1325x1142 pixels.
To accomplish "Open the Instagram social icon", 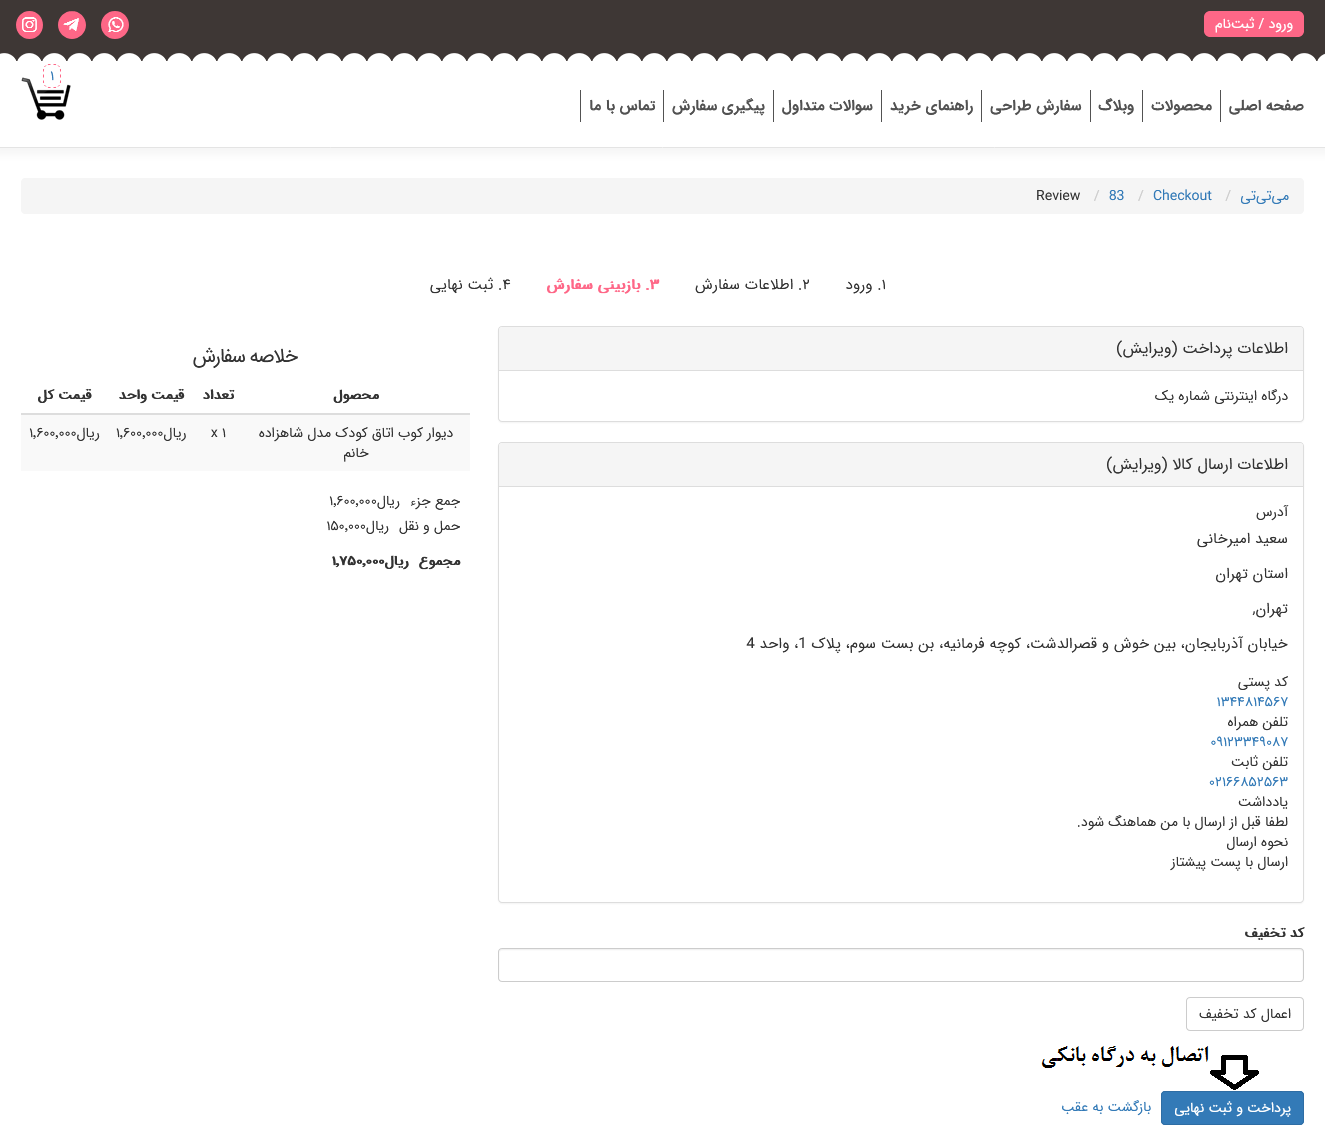I will pyautogui.click(x=28, y=24).
